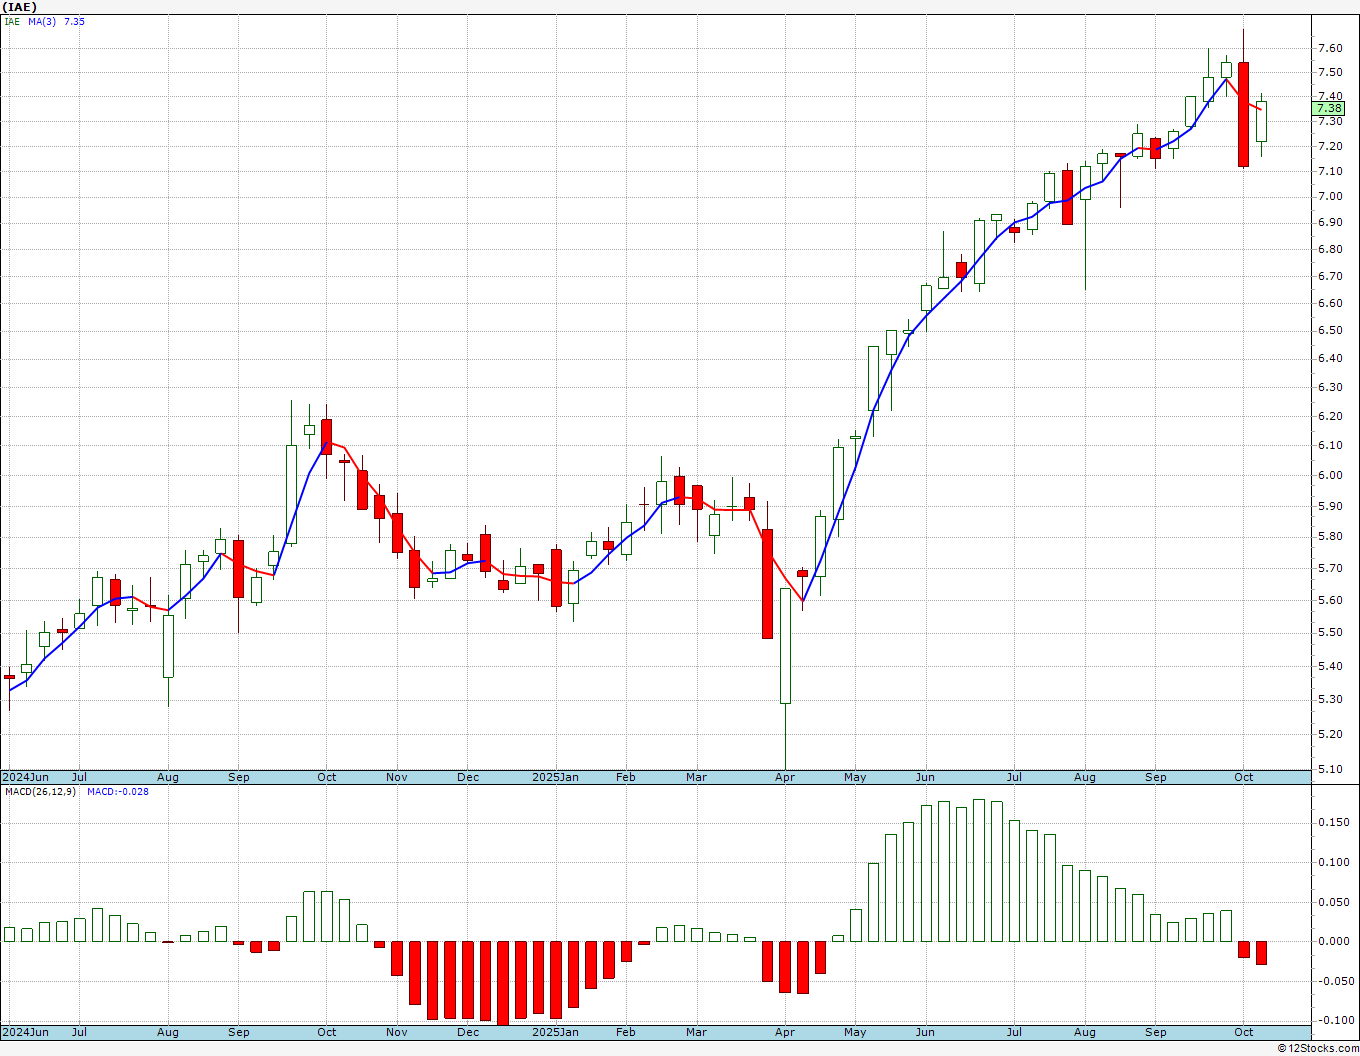Click the current price tag 7.38
Viewport: 1360px width, 1056px height.
pos(1329,108)
